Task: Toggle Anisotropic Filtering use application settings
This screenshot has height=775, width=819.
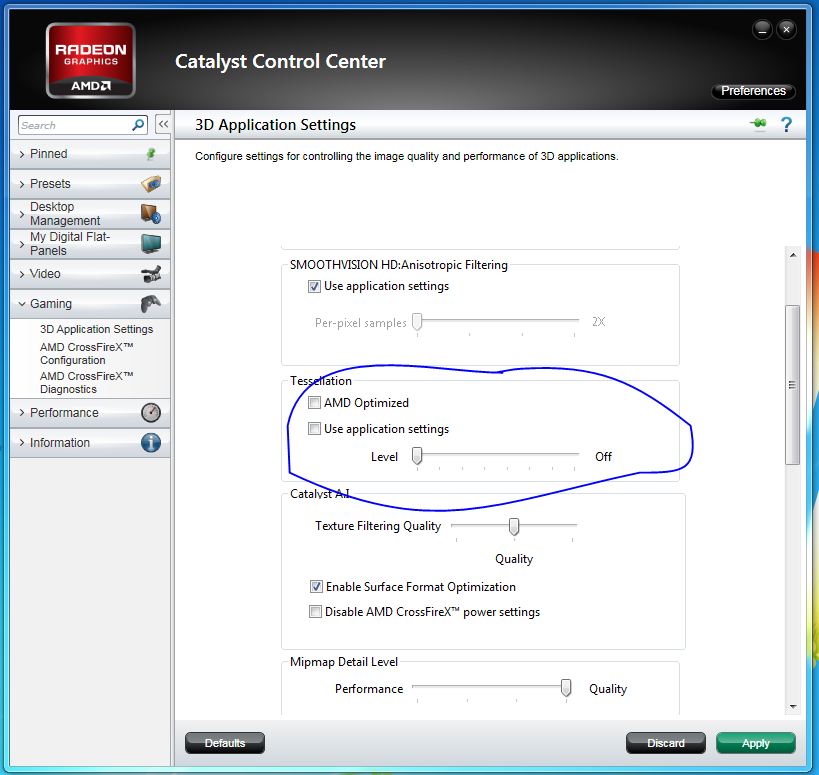Action: (314, 286)
